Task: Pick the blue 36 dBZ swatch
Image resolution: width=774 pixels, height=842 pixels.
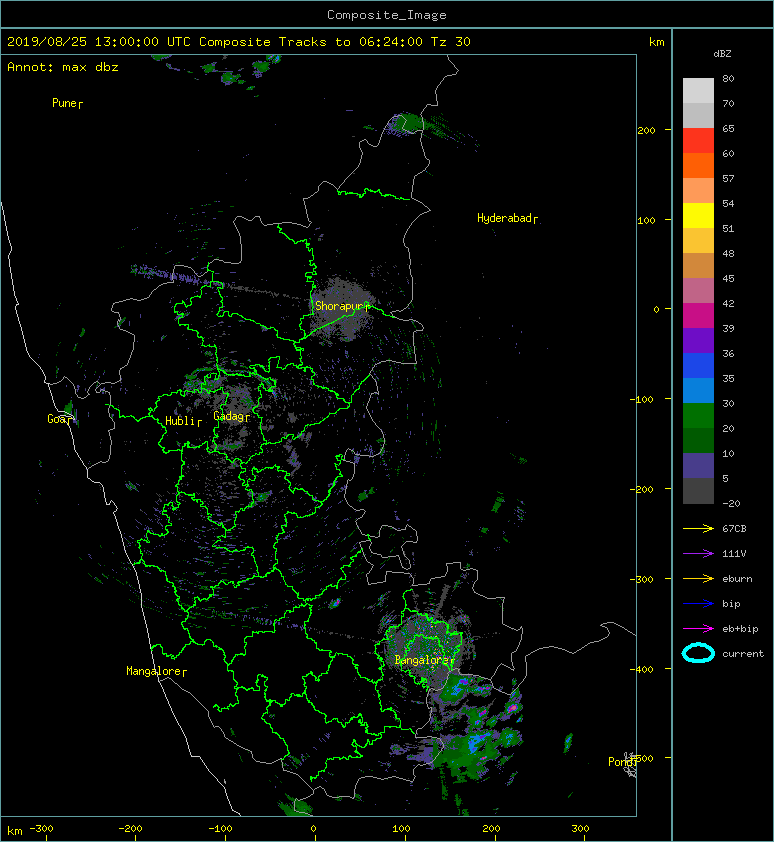Action: (698, 365)
